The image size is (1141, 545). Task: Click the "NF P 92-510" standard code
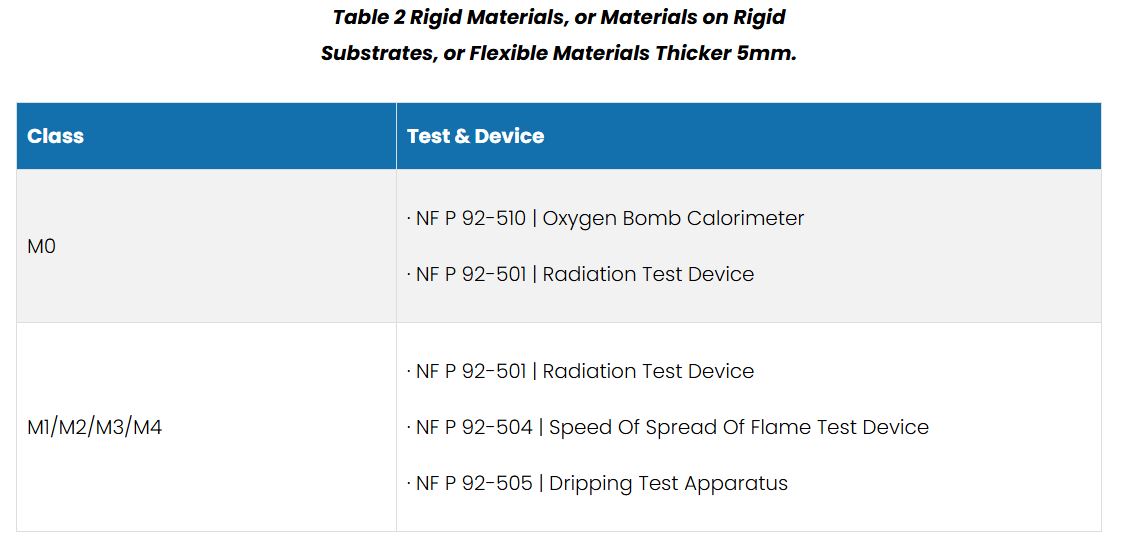coord(470,218)
